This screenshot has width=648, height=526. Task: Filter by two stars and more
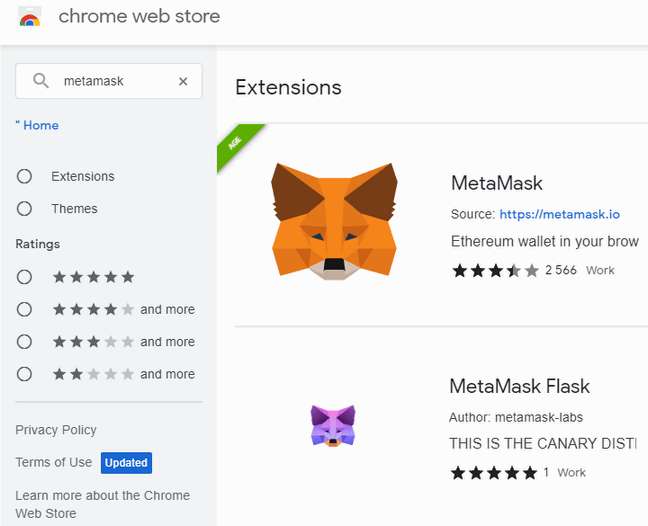click(x=25, y=374)
